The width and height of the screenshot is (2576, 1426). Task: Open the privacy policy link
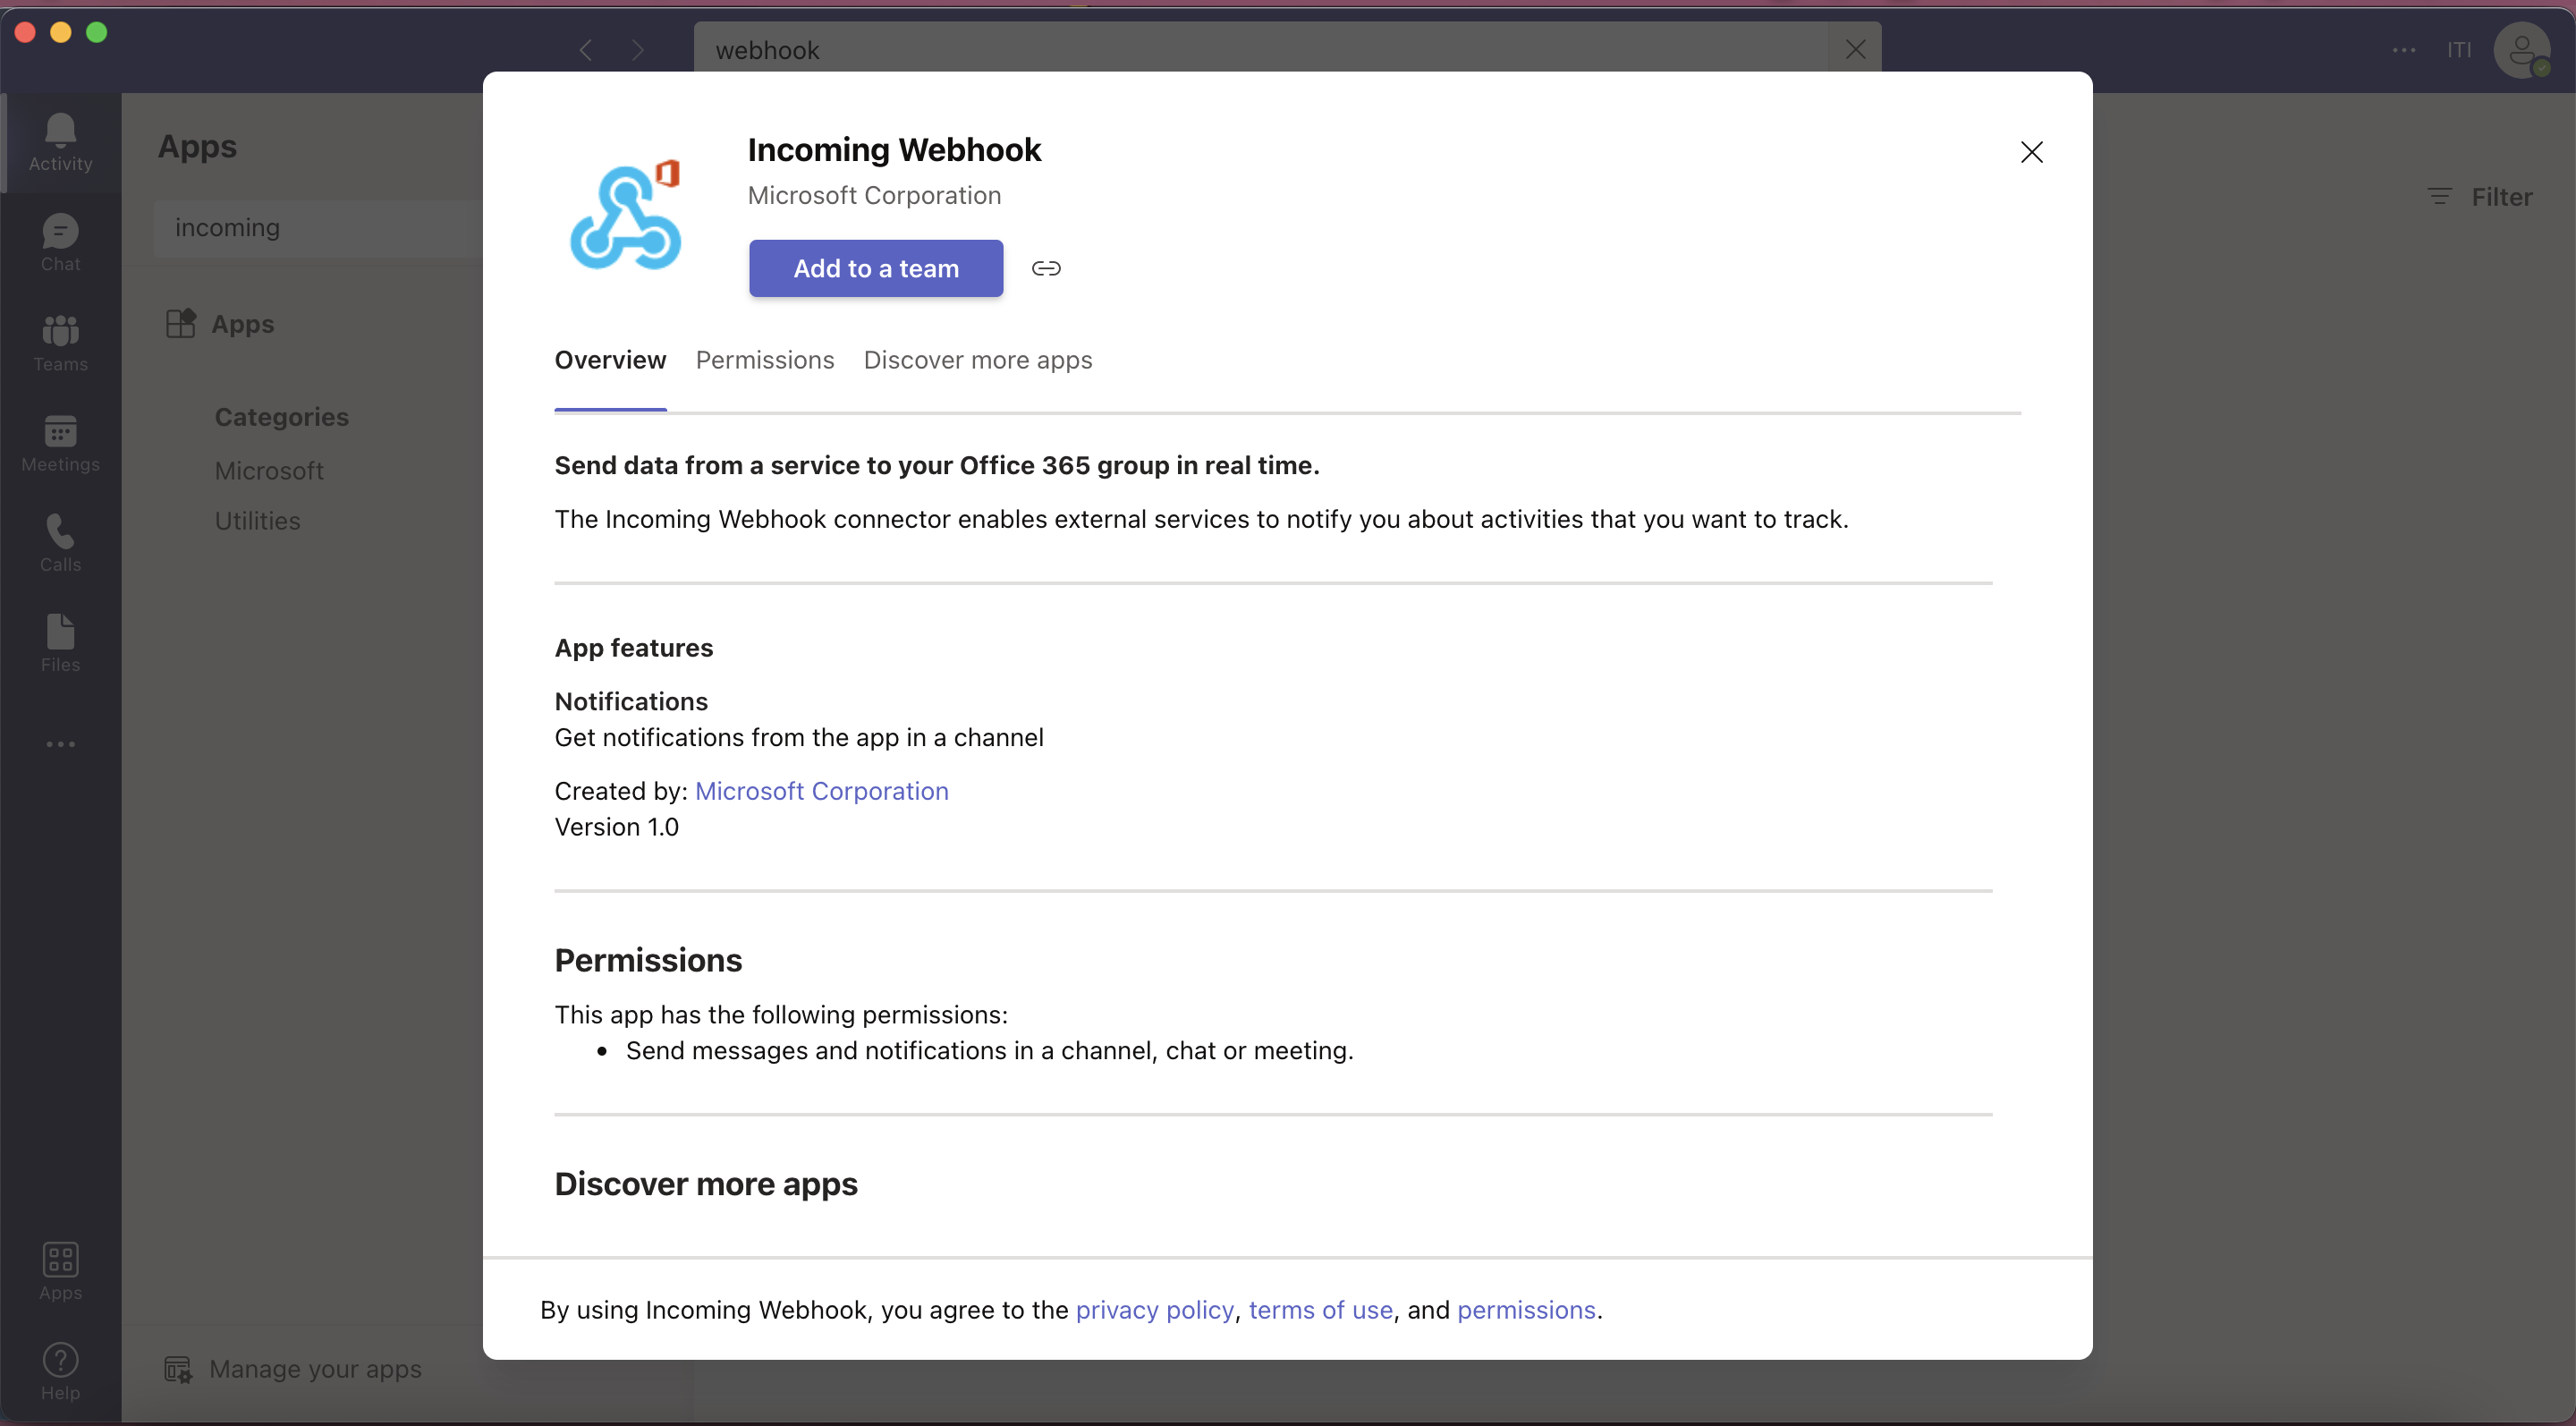(x=1154, y=1310)
